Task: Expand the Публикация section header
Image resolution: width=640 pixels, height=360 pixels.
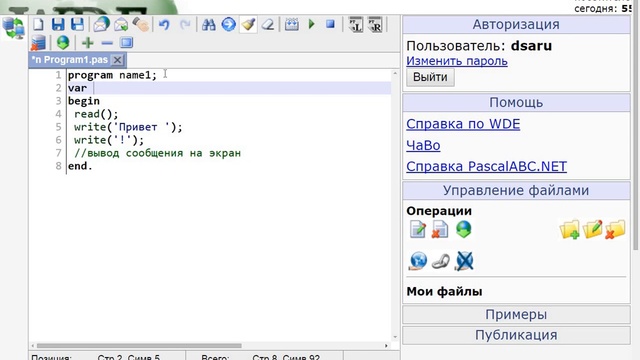Action: [516, 335]
